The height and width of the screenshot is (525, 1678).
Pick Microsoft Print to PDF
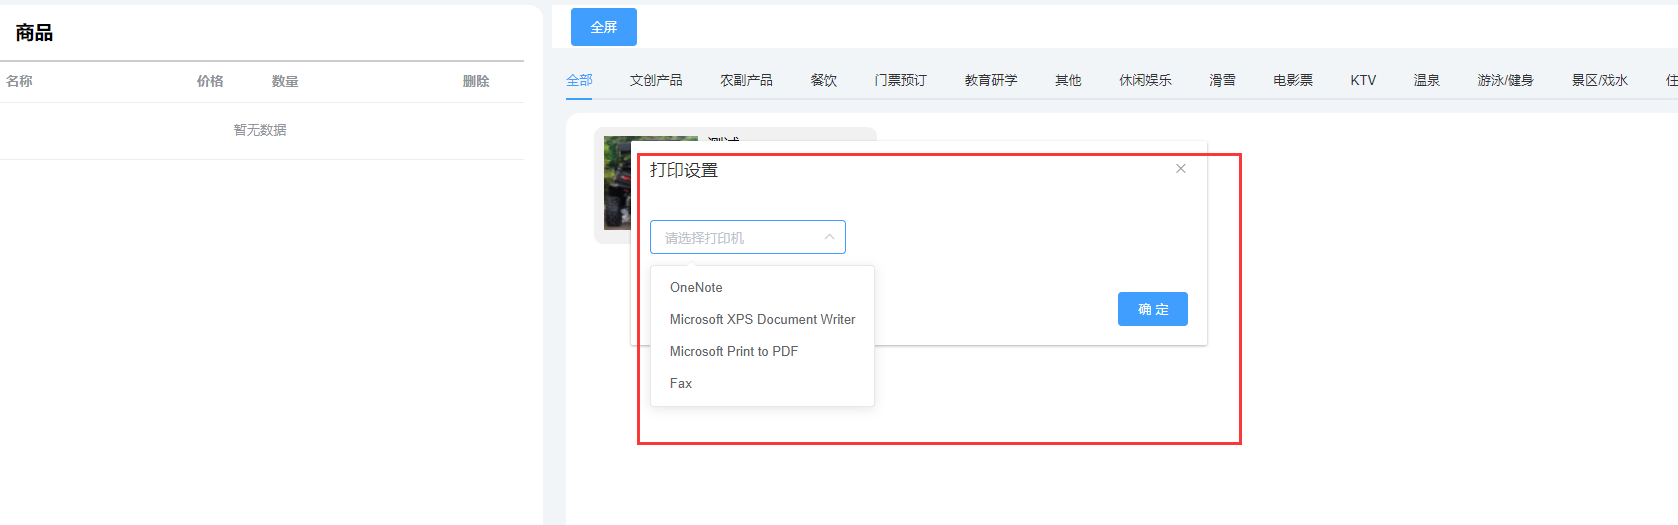click(733, 351)
